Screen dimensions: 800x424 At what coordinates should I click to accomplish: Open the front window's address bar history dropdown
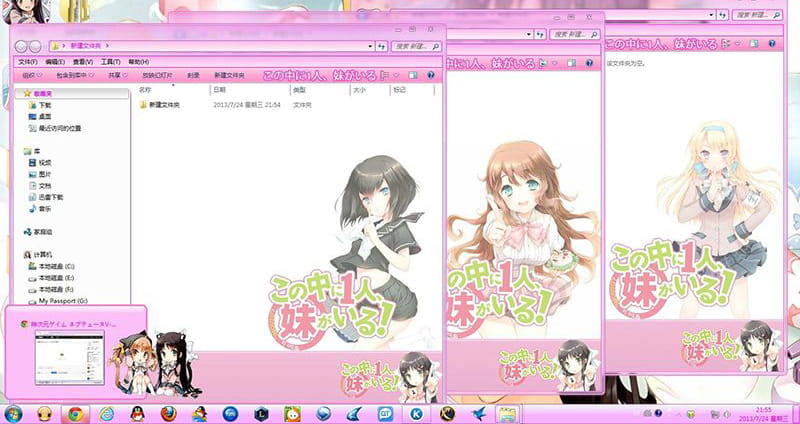[370, 46]
